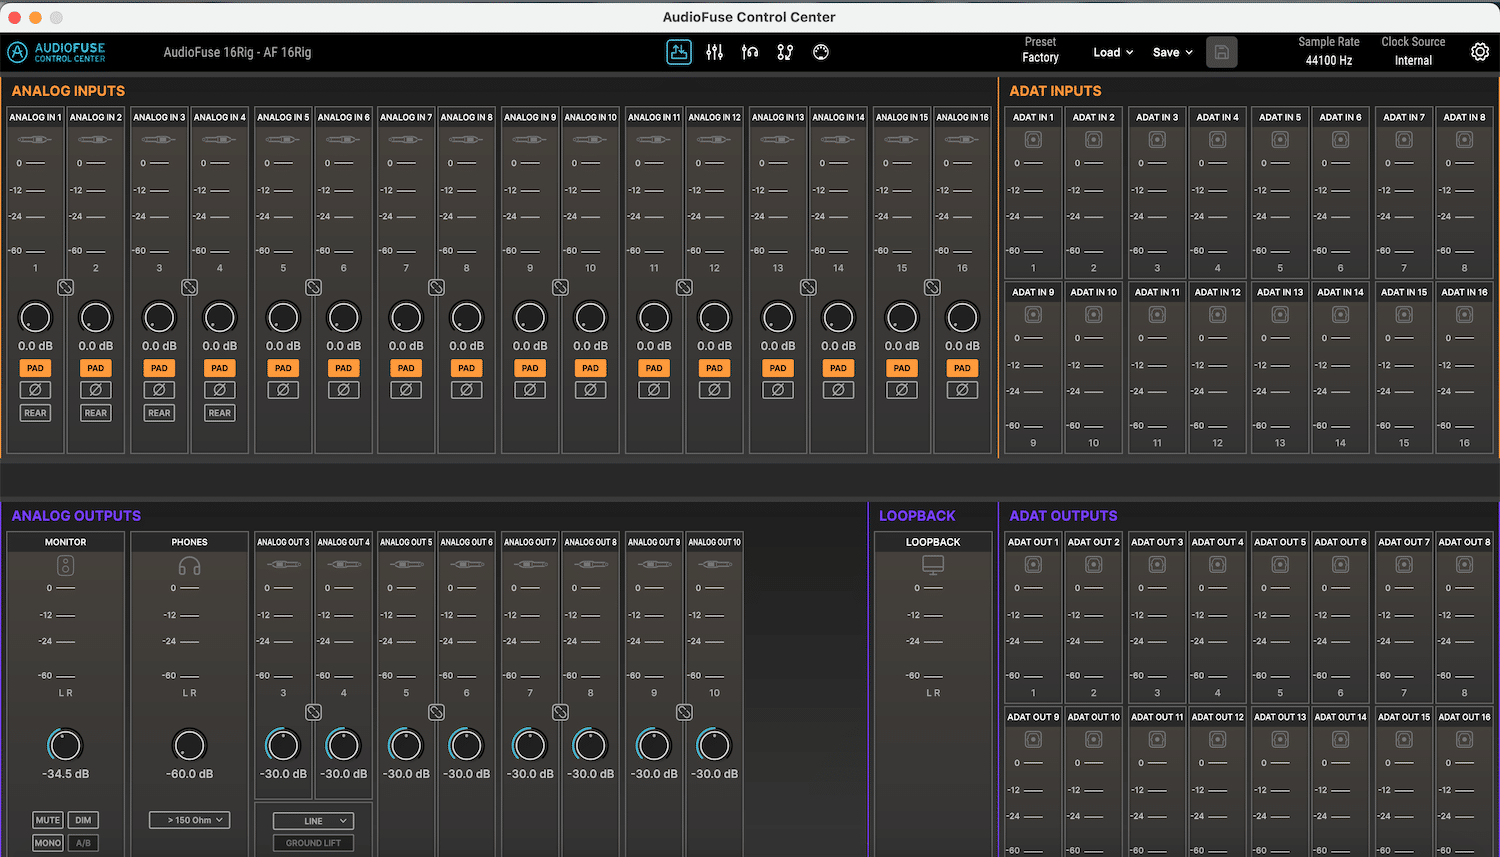Image resolution: width=1500 pixels, height=857 pixels.
Task: Click the Arturia AudioFuse logo icon
Action: point(18,52)
